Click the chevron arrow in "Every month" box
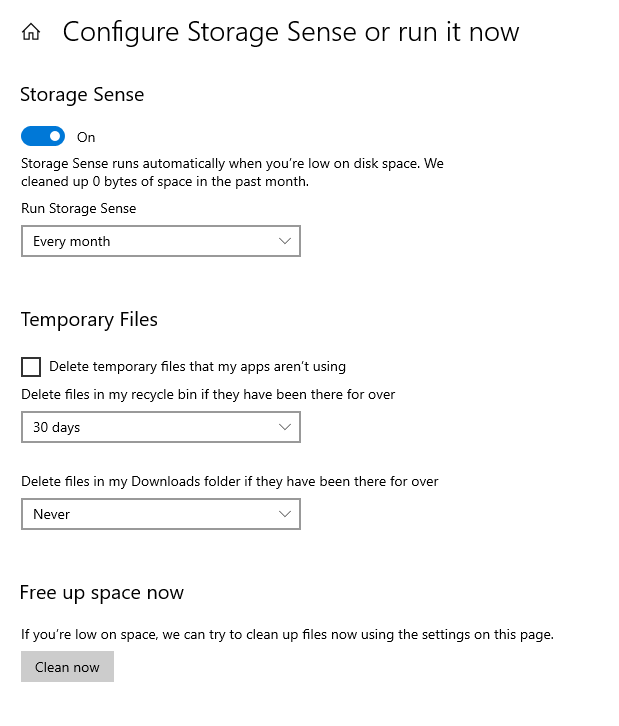Image resolution: width=619 pixels, height=726 pixels. click(x=285, y=241)
